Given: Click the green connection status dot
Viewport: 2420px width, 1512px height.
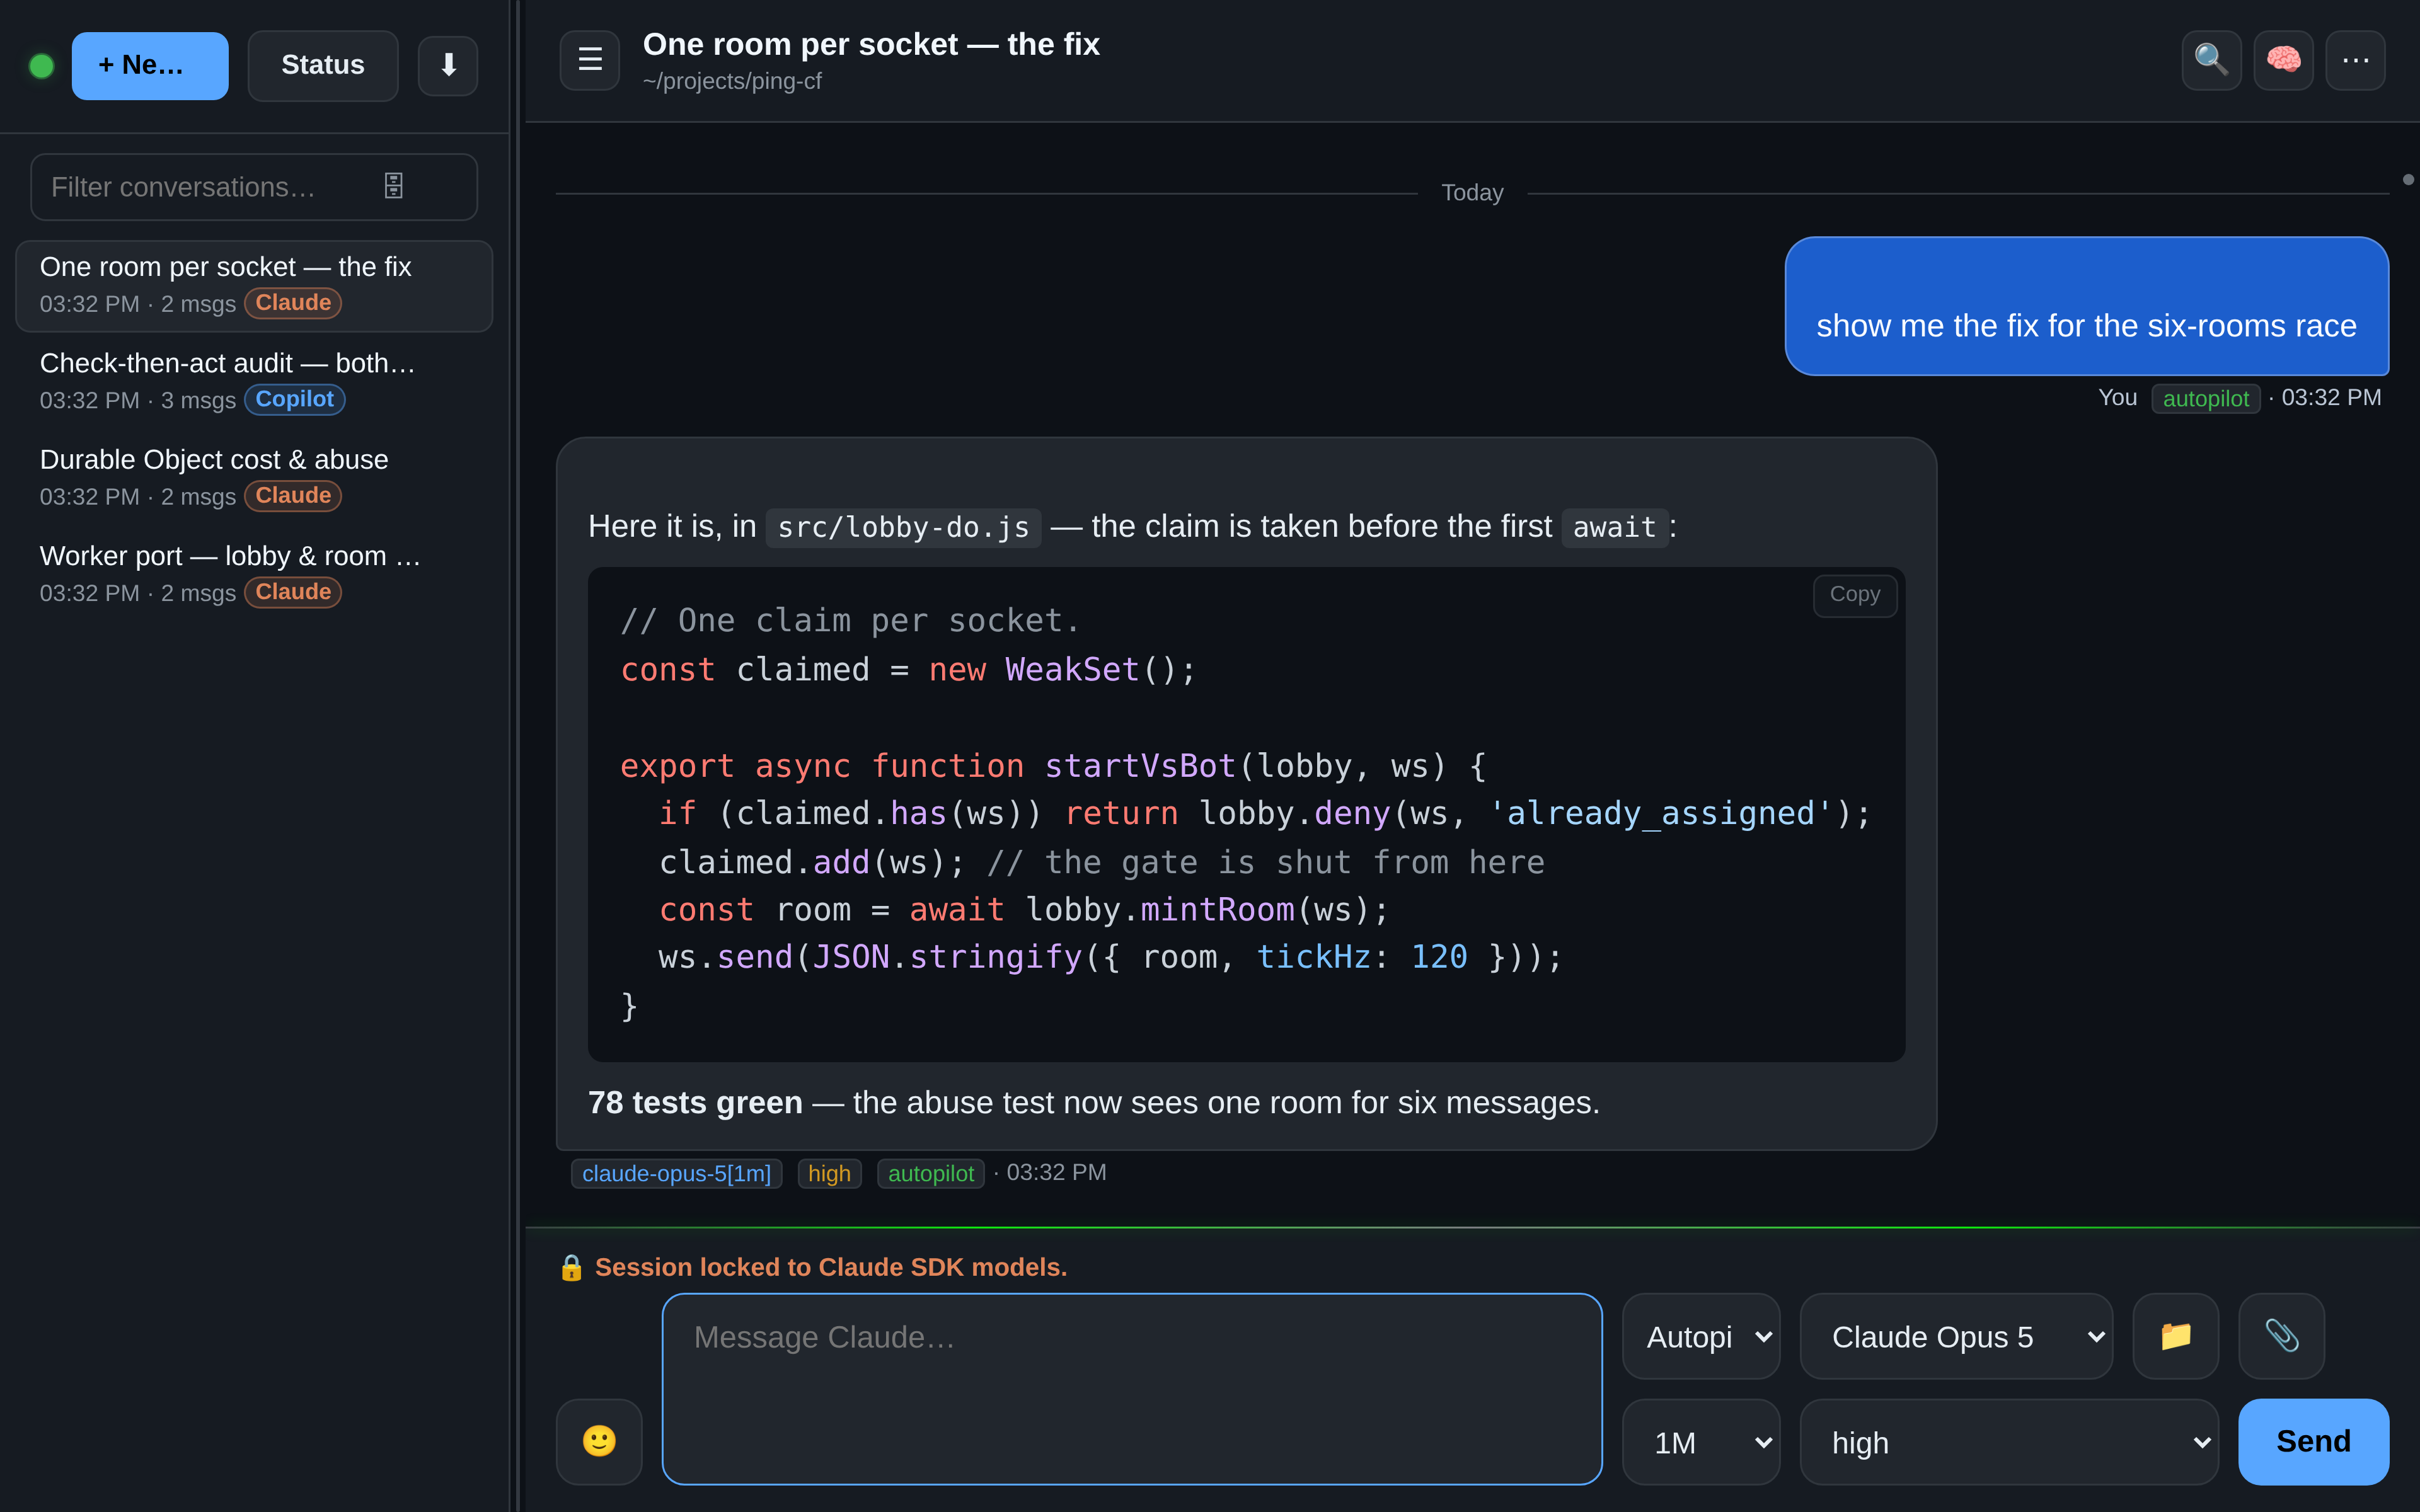Looking at the screenshot, I should click(41, 66).
